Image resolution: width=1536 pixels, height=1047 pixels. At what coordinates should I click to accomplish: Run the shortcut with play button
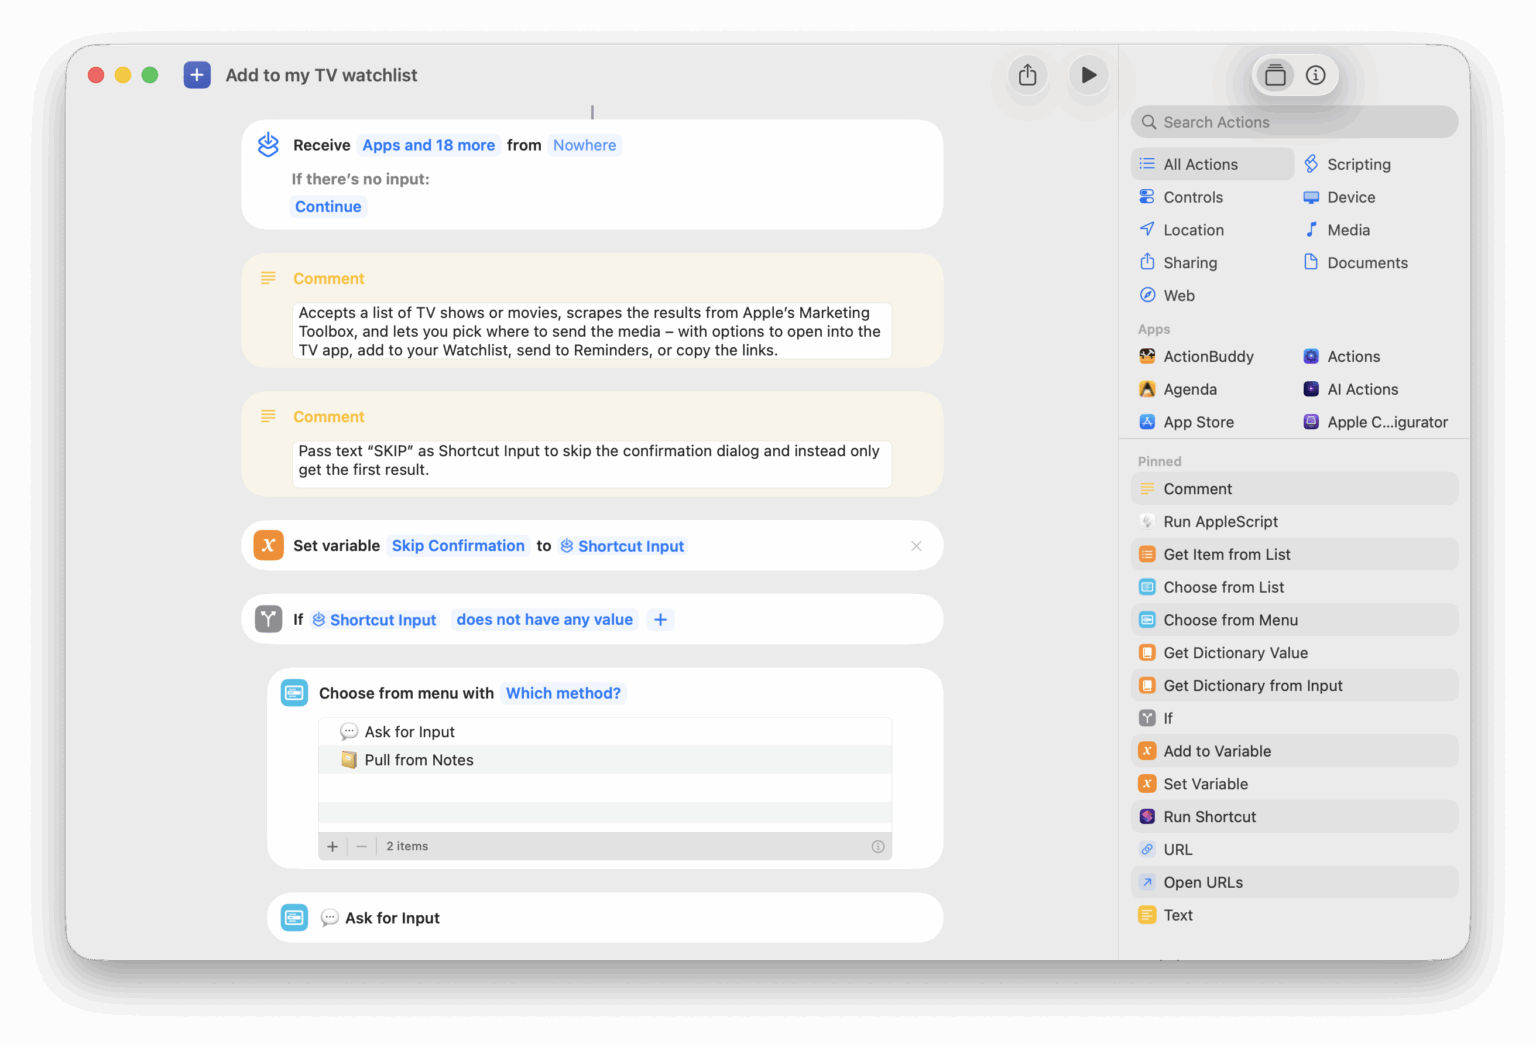[1088, 75]
